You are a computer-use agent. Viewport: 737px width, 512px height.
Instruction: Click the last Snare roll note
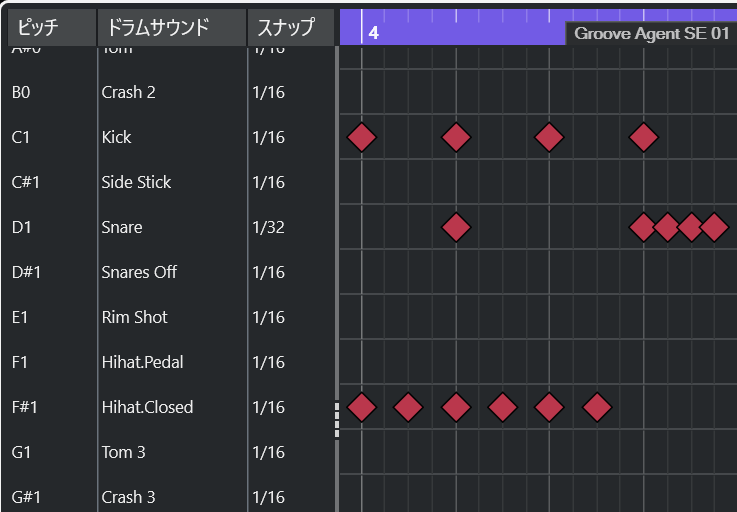coord(713,227)
